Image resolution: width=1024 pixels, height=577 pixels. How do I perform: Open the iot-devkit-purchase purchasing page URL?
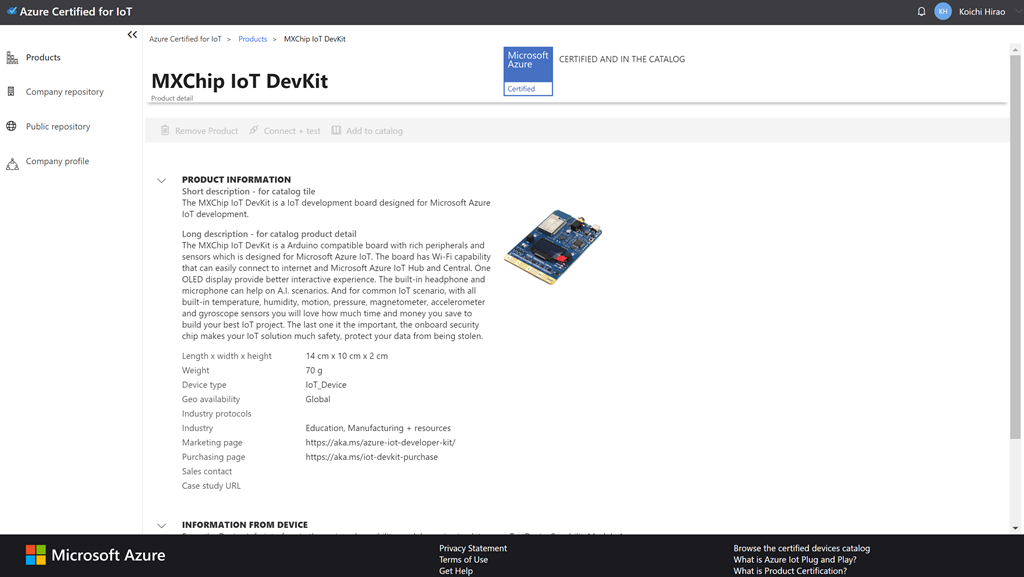[372, 457]
